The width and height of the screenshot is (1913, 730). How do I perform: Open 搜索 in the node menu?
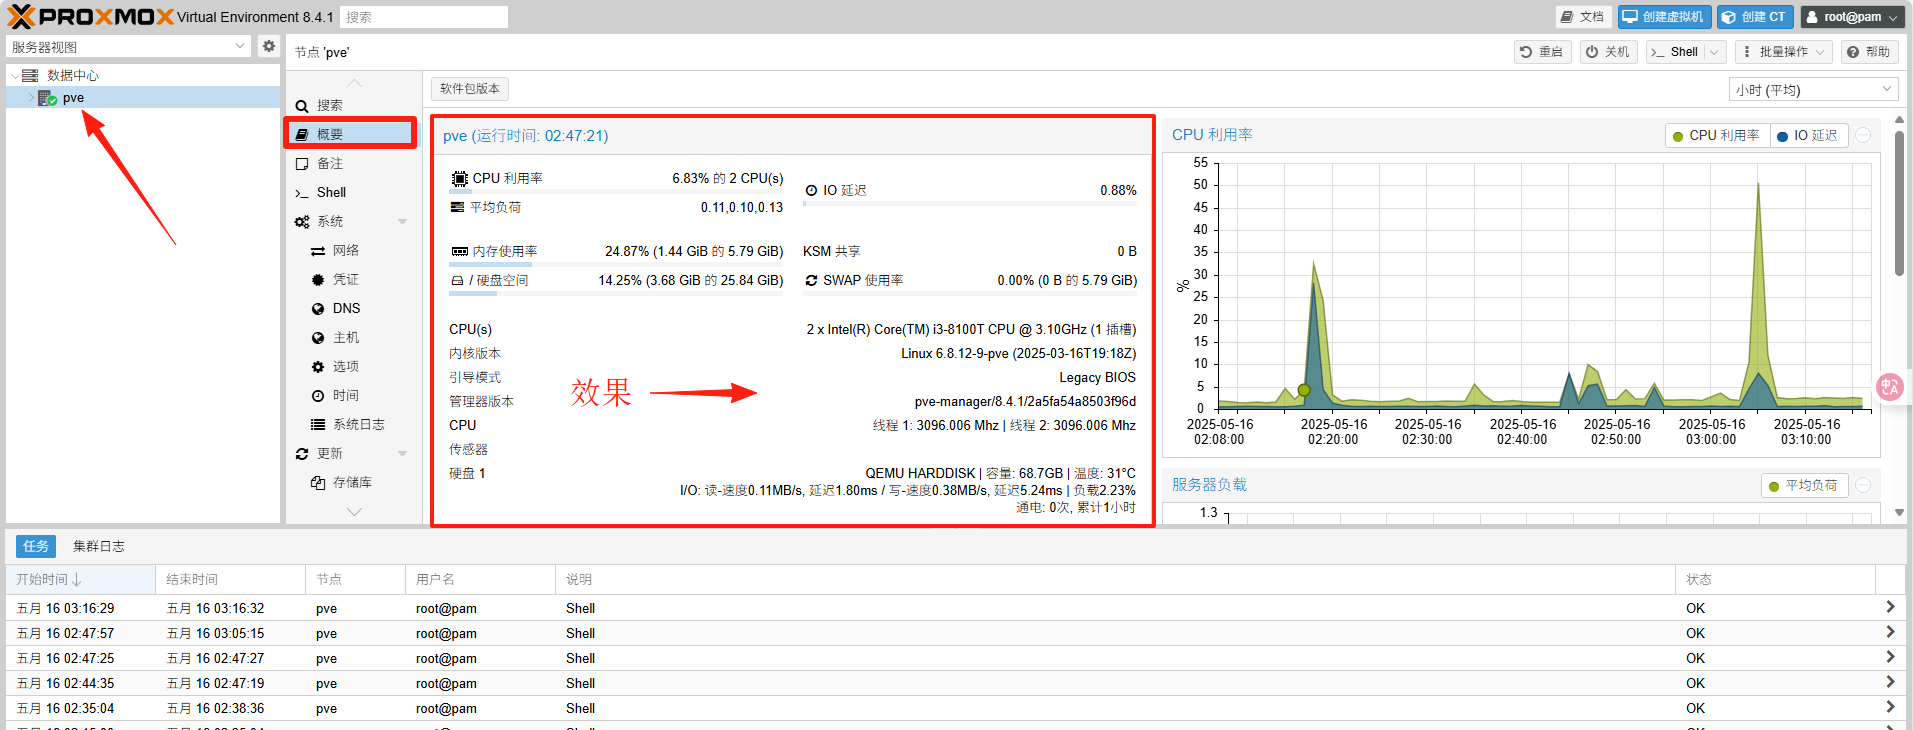click(x=352, y=105)
